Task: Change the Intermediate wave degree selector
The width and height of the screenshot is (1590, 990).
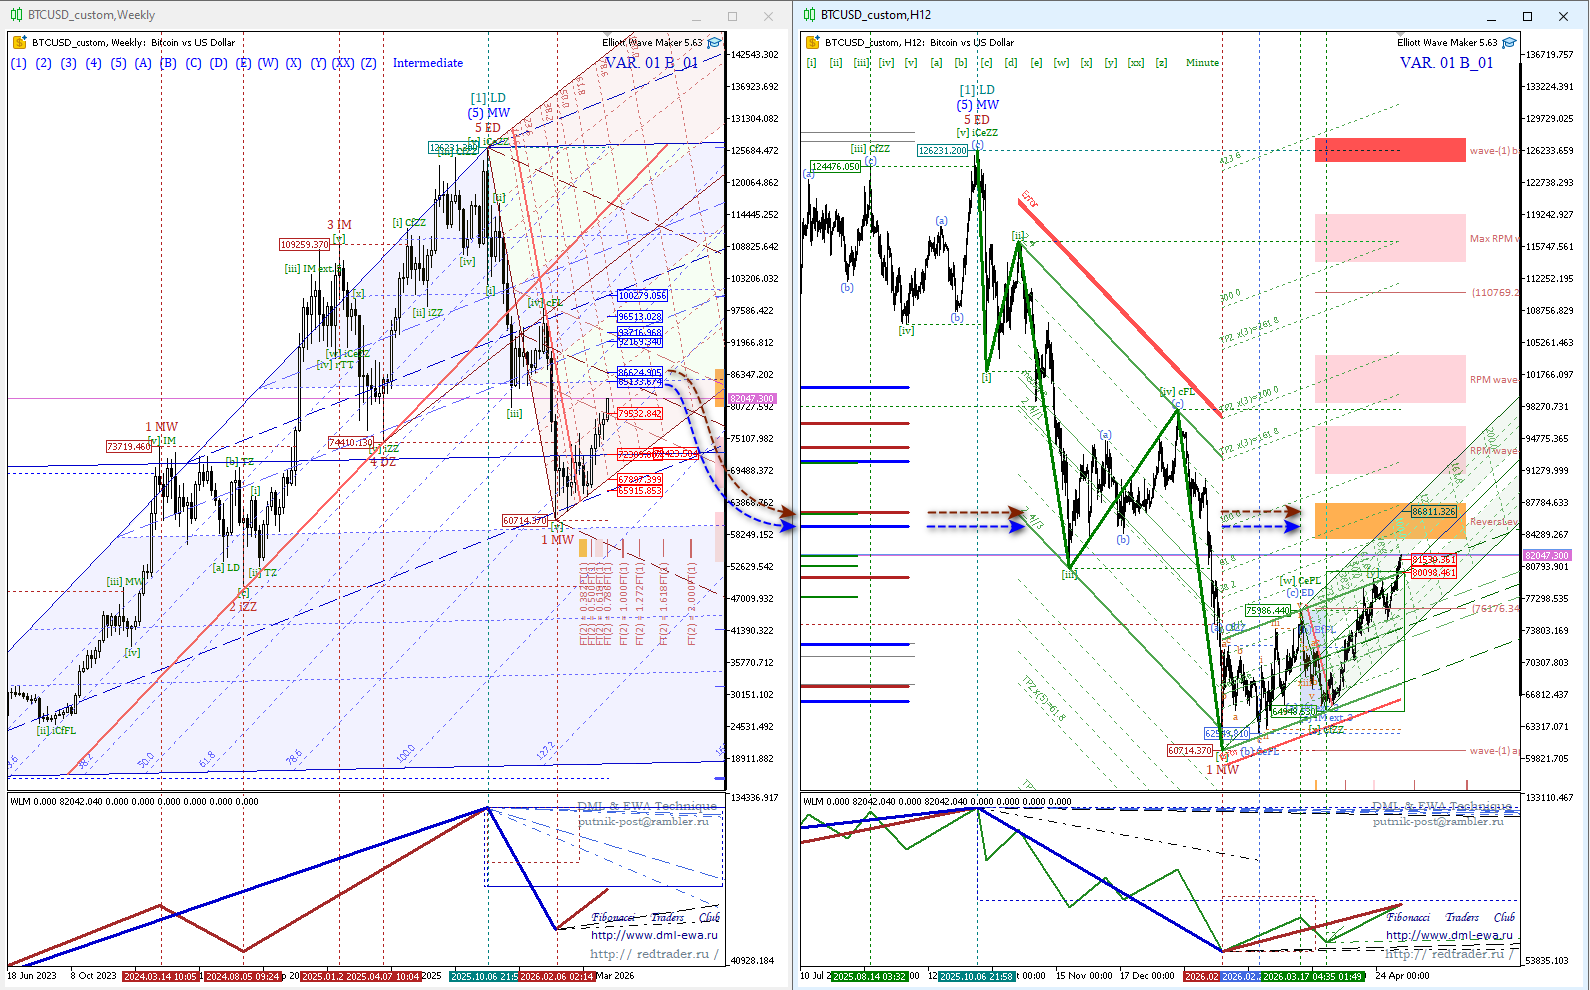Action: (x=428, y=63)
